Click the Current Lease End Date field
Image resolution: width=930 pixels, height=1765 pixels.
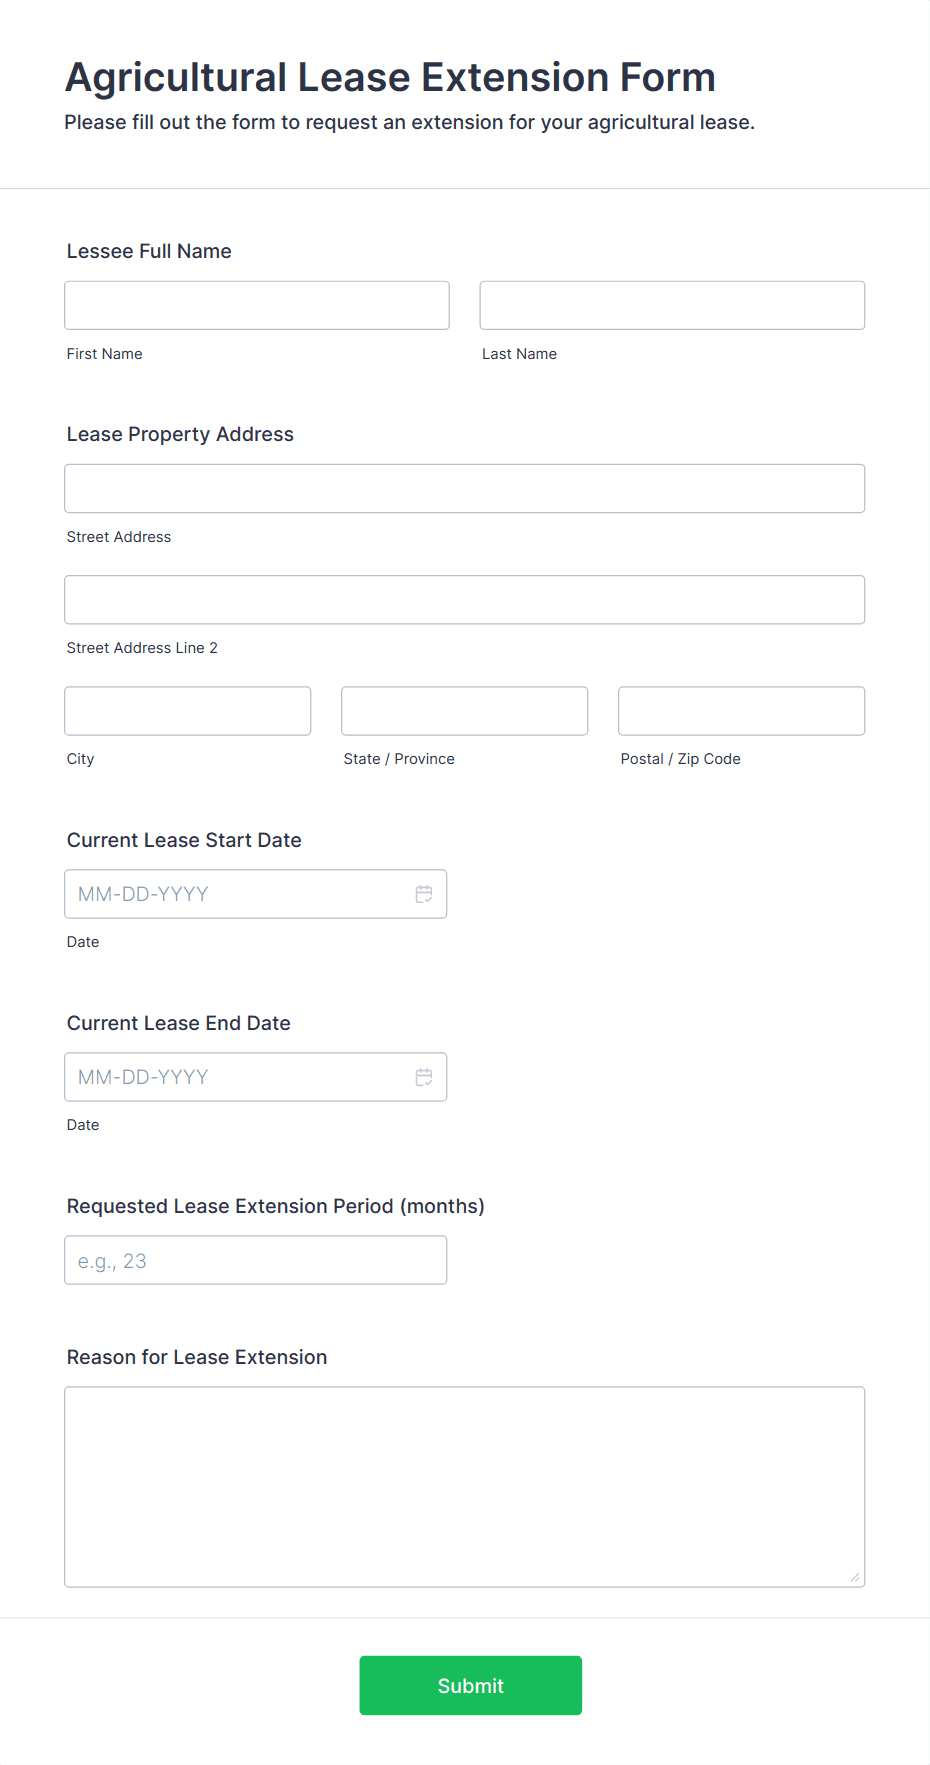coord(256,1077)
